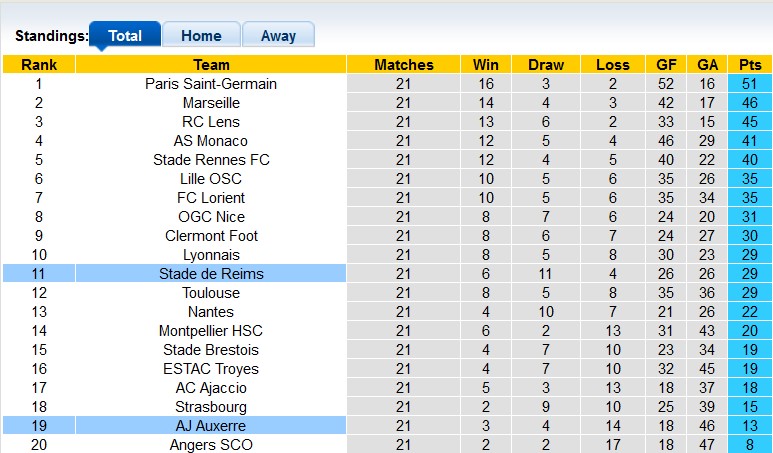Select highlighted Stade de Reims row
The height and width of the screenshot is (453, 773).
[x=211, y=274]
